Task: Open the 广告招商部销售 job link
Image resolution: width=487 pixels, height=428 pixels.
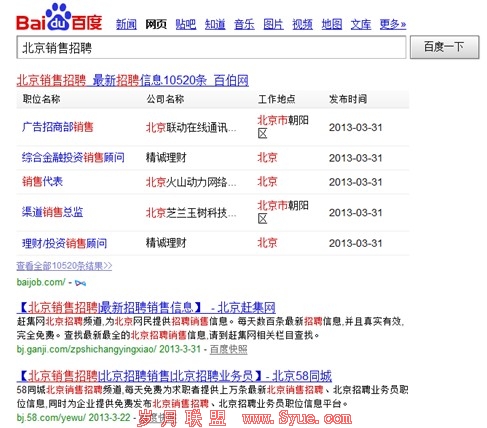Action: tap(58, 127)
